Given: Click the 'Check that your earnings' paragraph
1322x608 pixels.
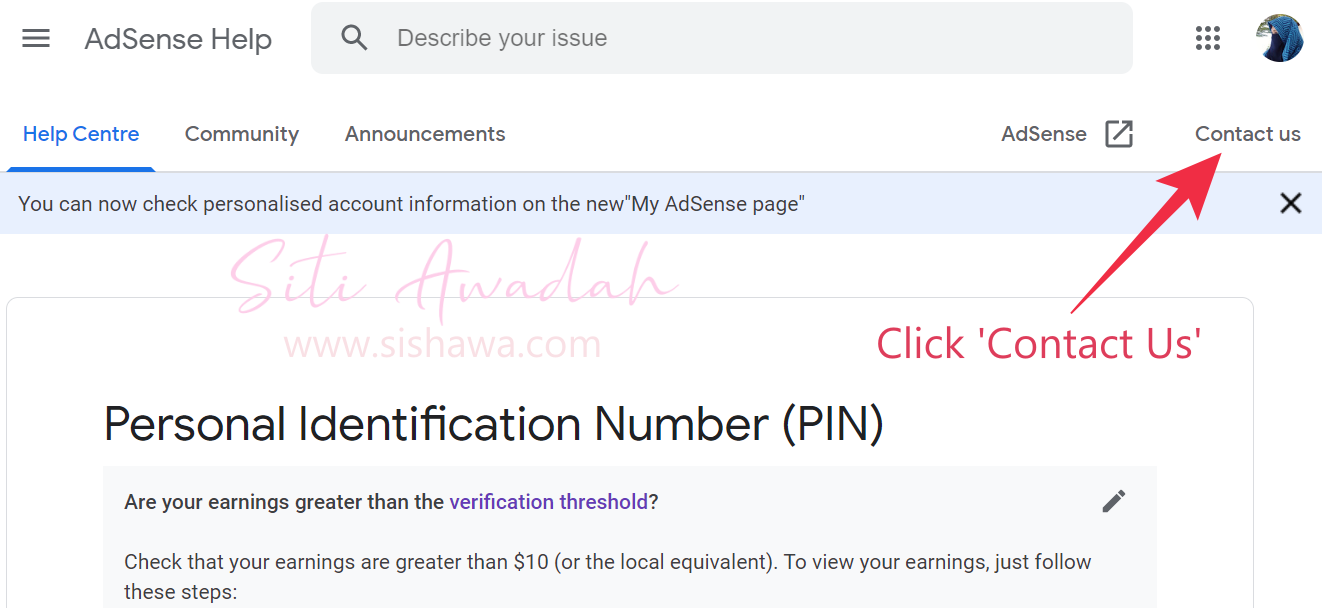Looking at the screenshot, I should [608, 576].
